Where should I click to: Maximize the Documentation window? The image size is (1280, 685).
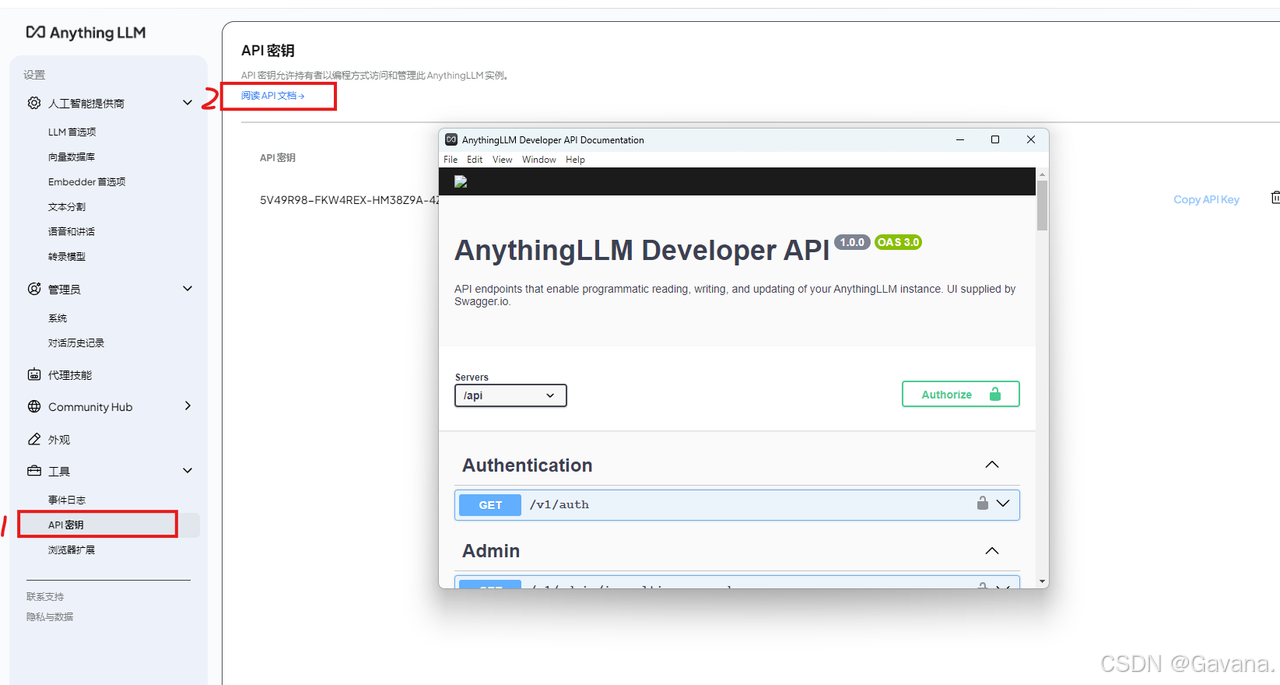995,140
